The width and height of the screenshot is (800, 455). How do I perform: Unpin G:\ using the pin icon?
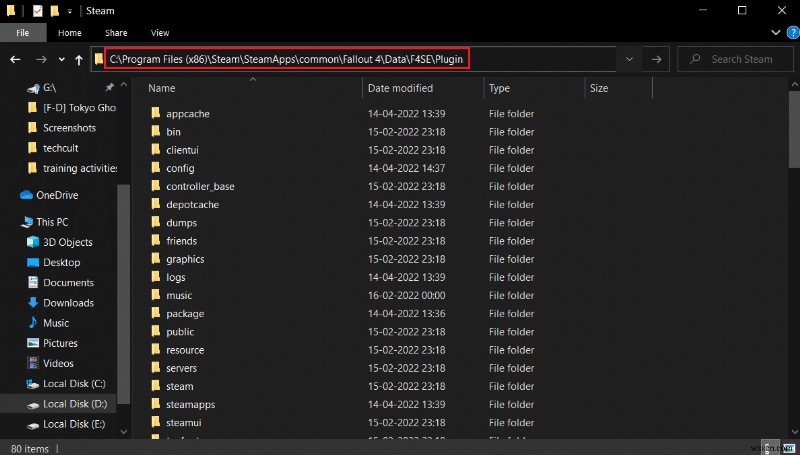pyautogui.click(x=109, y=88)
